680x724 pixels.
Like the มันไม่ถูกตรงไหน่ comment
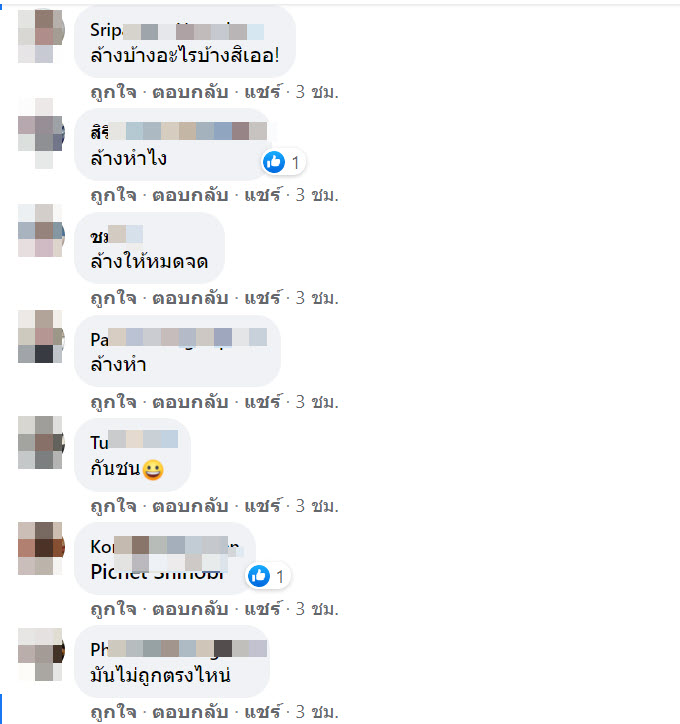point(114,712)
